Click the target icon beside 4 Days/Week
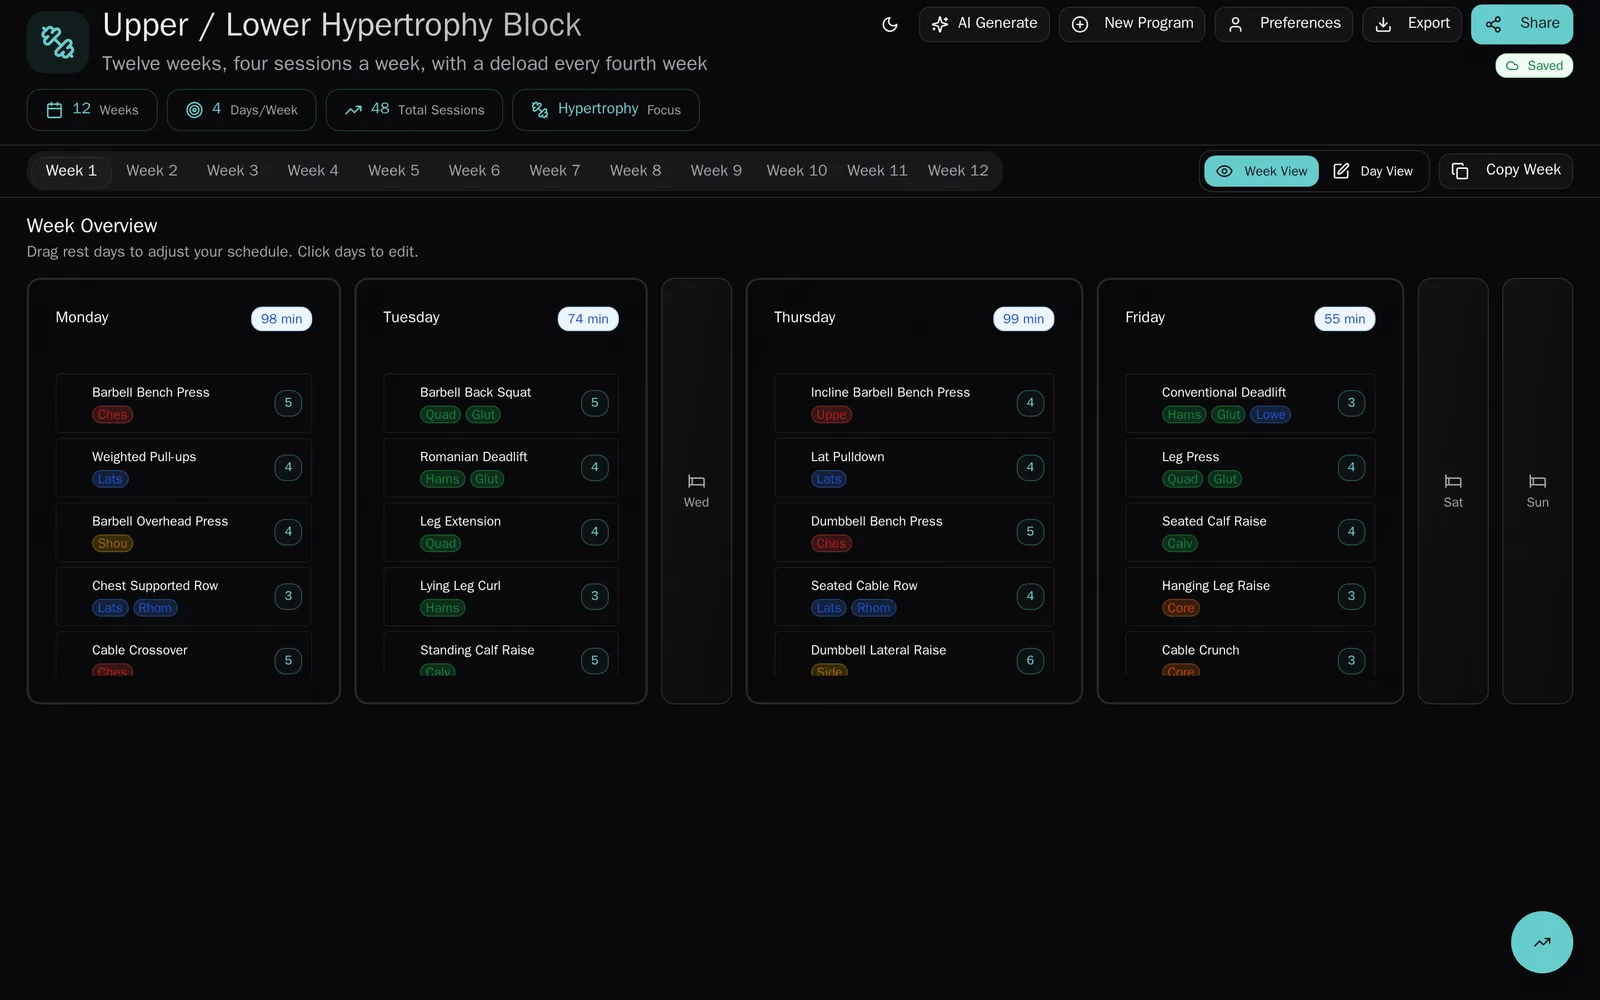This screenshot has height=1000, width=1600. [x=194, y=110]
